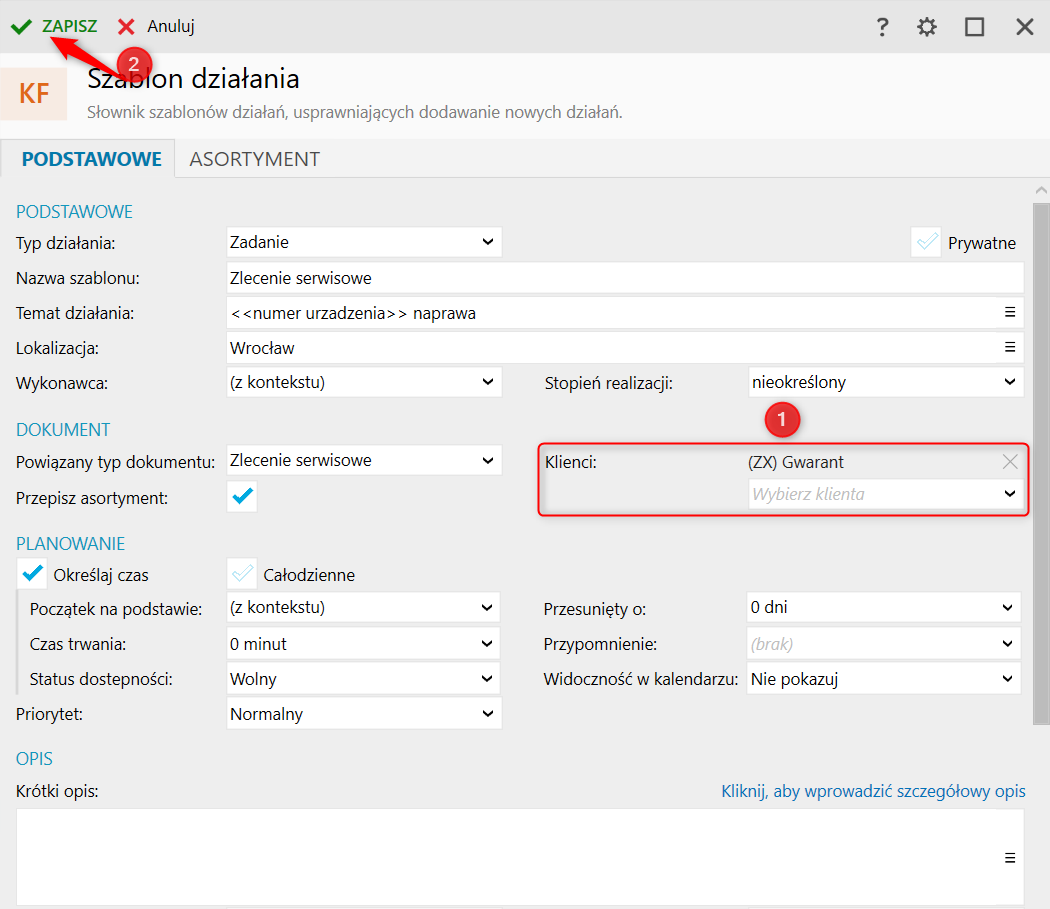Open the Krótki opis field menu icon
The width and height of the screenshot is (1050, 909).
point(1010,858)
